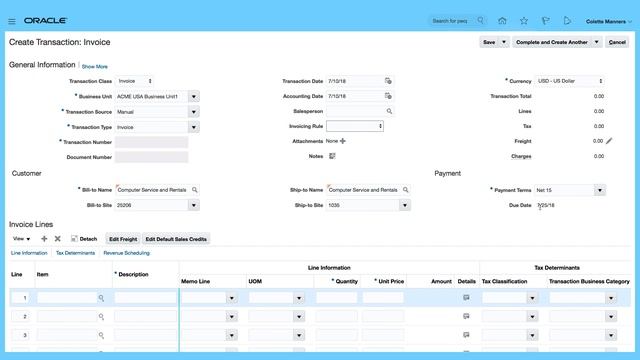The width and height of the screenshot is (640, 360).
Task: Open the View menu in Invoice Lines
Action: tap(21, 239)
